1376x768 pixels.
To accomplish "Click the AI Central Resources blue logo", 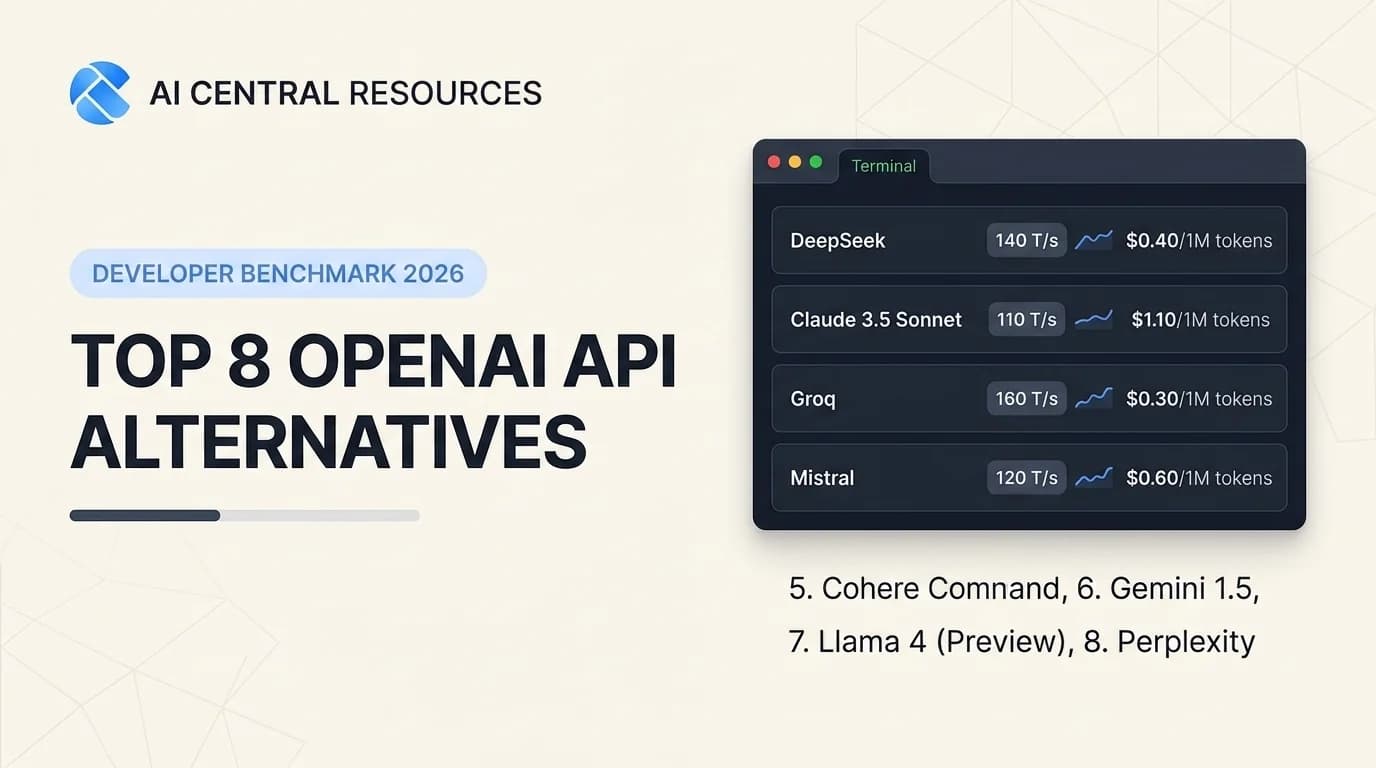I will pos(100,93).
